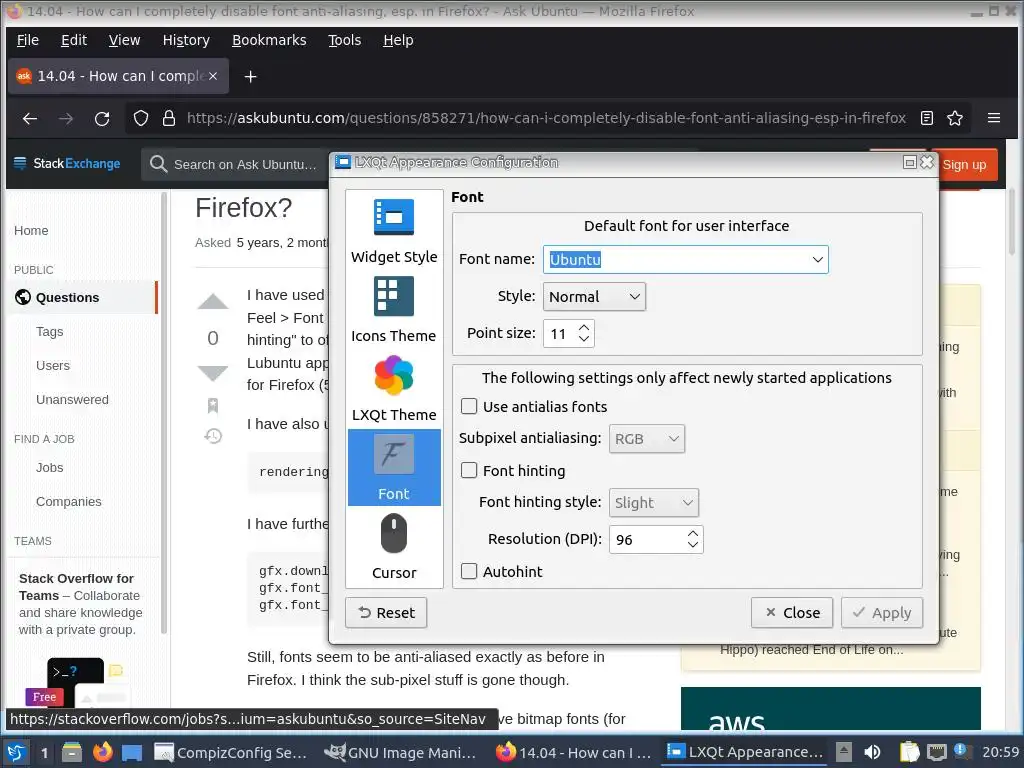The image size is (1024, 768).
Task: Open the Edit menu
Action: tap(74, 40)
